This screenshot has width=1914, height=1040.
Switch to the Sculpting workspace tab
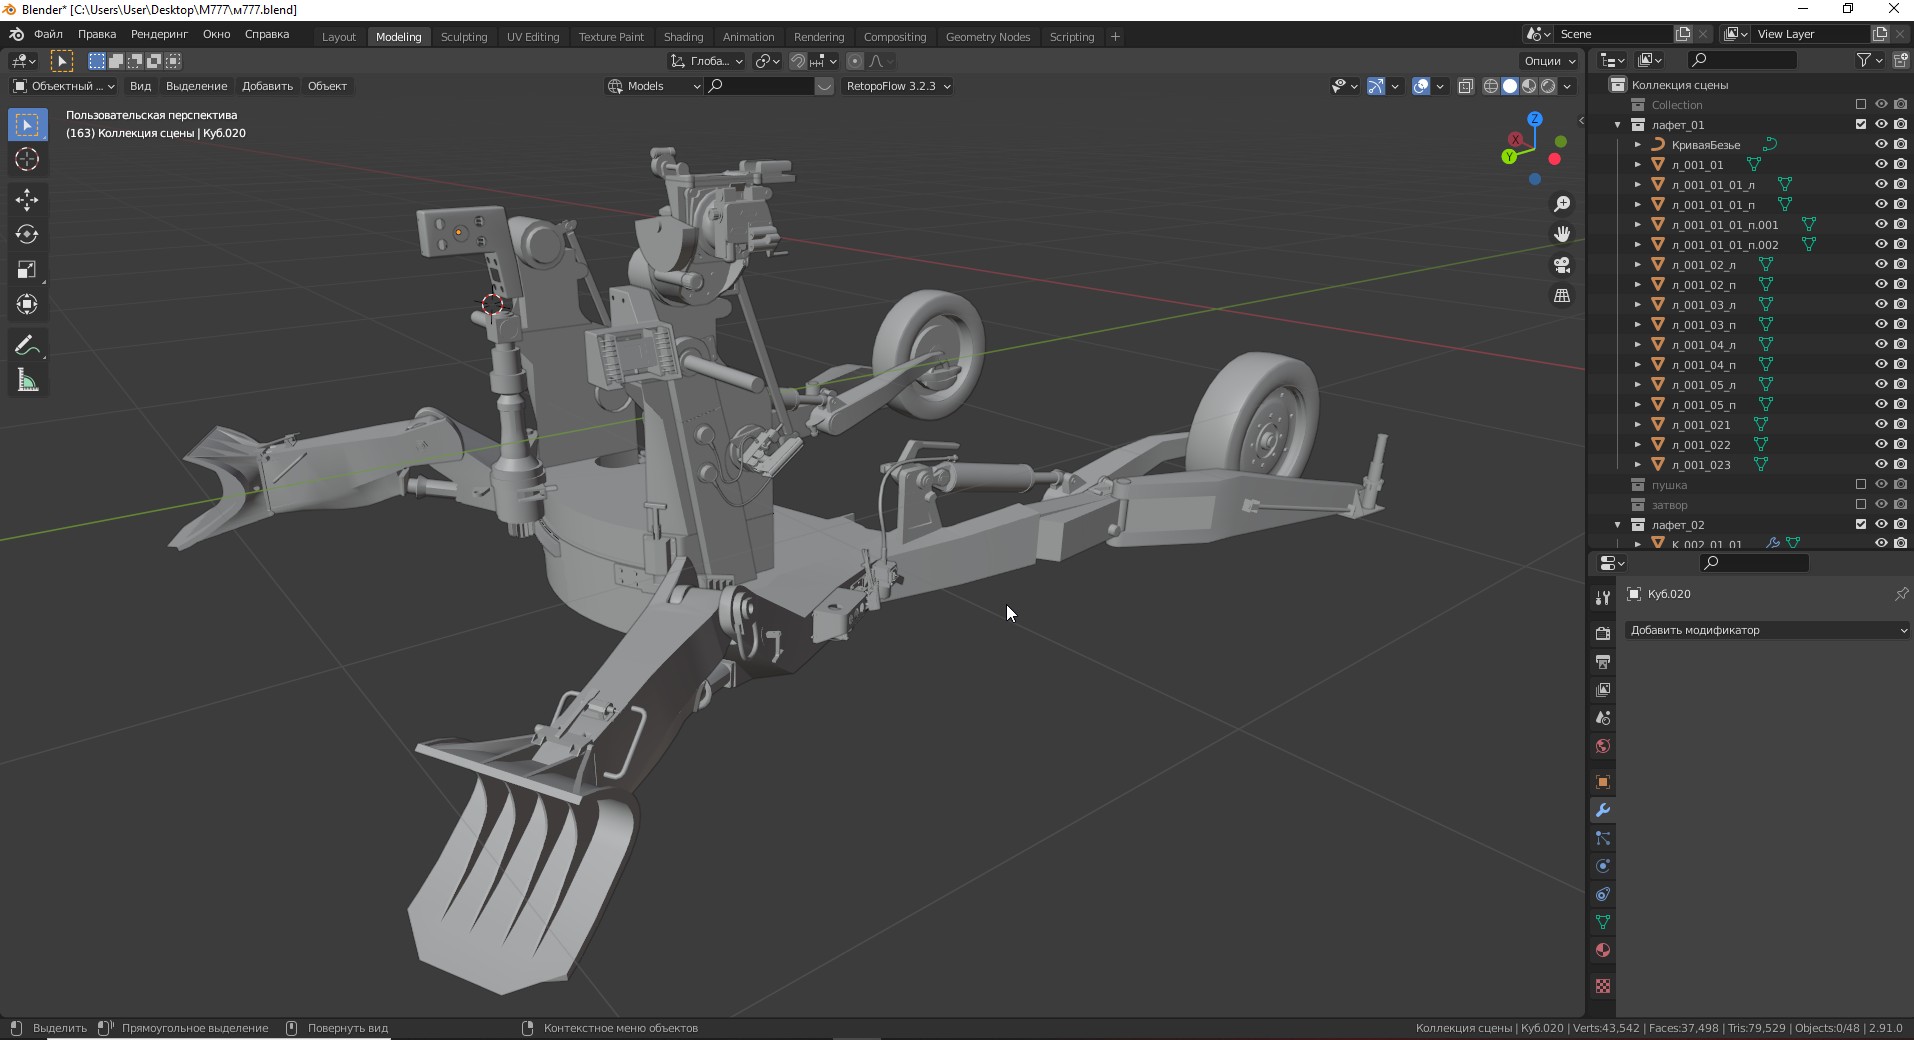[x=464, y=37]
